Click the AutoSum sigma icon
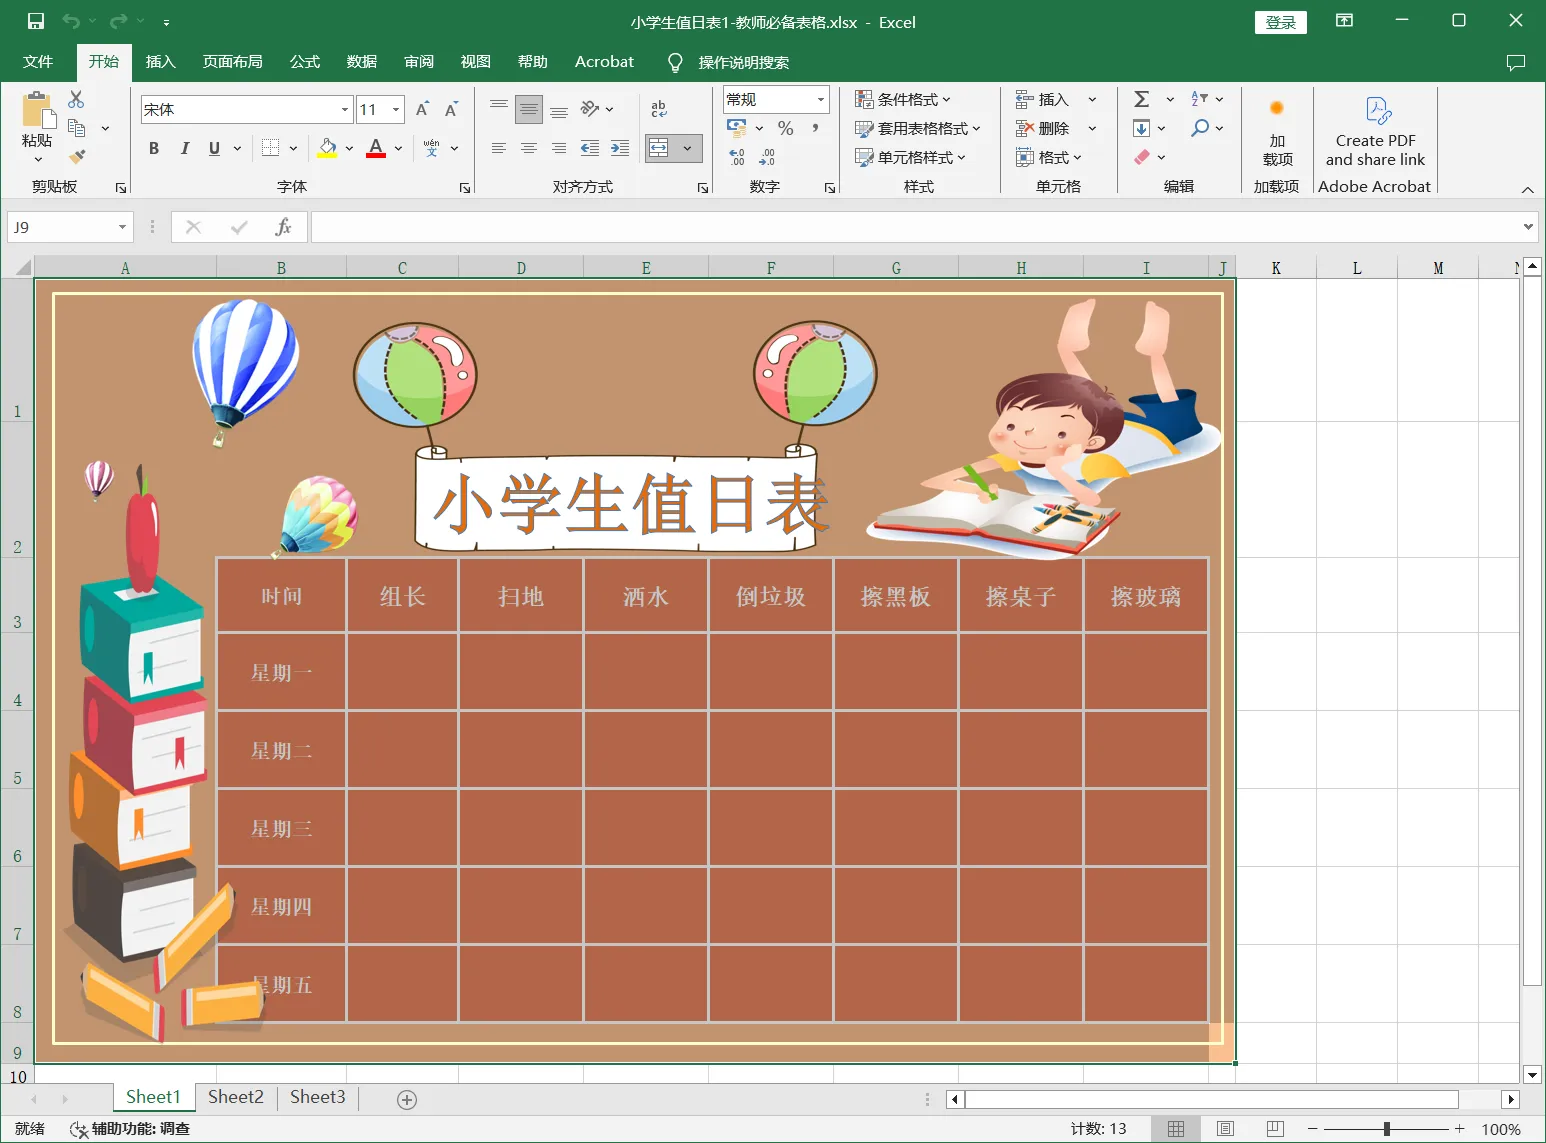Screen dimensions: 1546x1143 tap(1141, 99)
